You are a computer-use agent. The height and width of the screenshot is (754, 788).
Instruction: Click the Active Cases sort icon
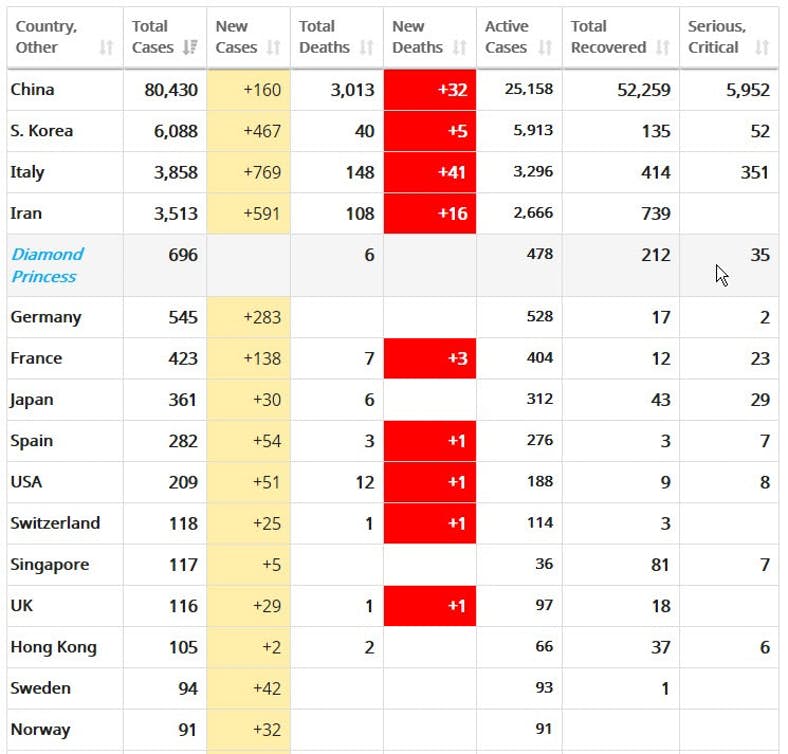tap(545, 47)
